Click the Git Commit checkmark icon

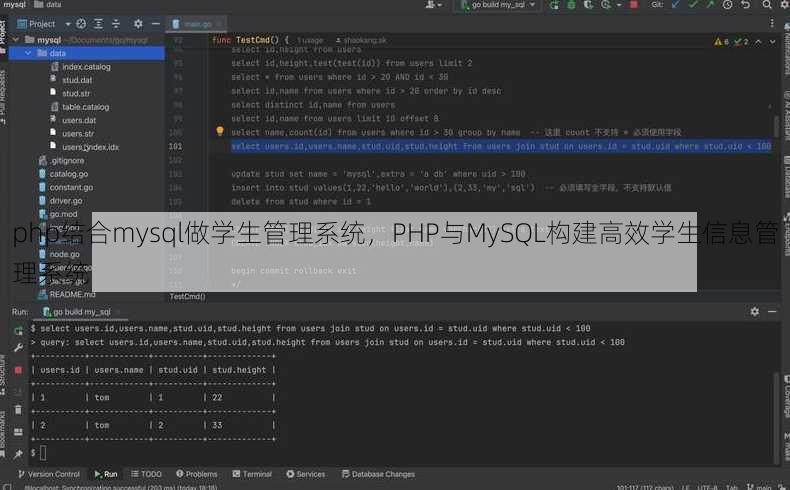[x=693, y=5]
